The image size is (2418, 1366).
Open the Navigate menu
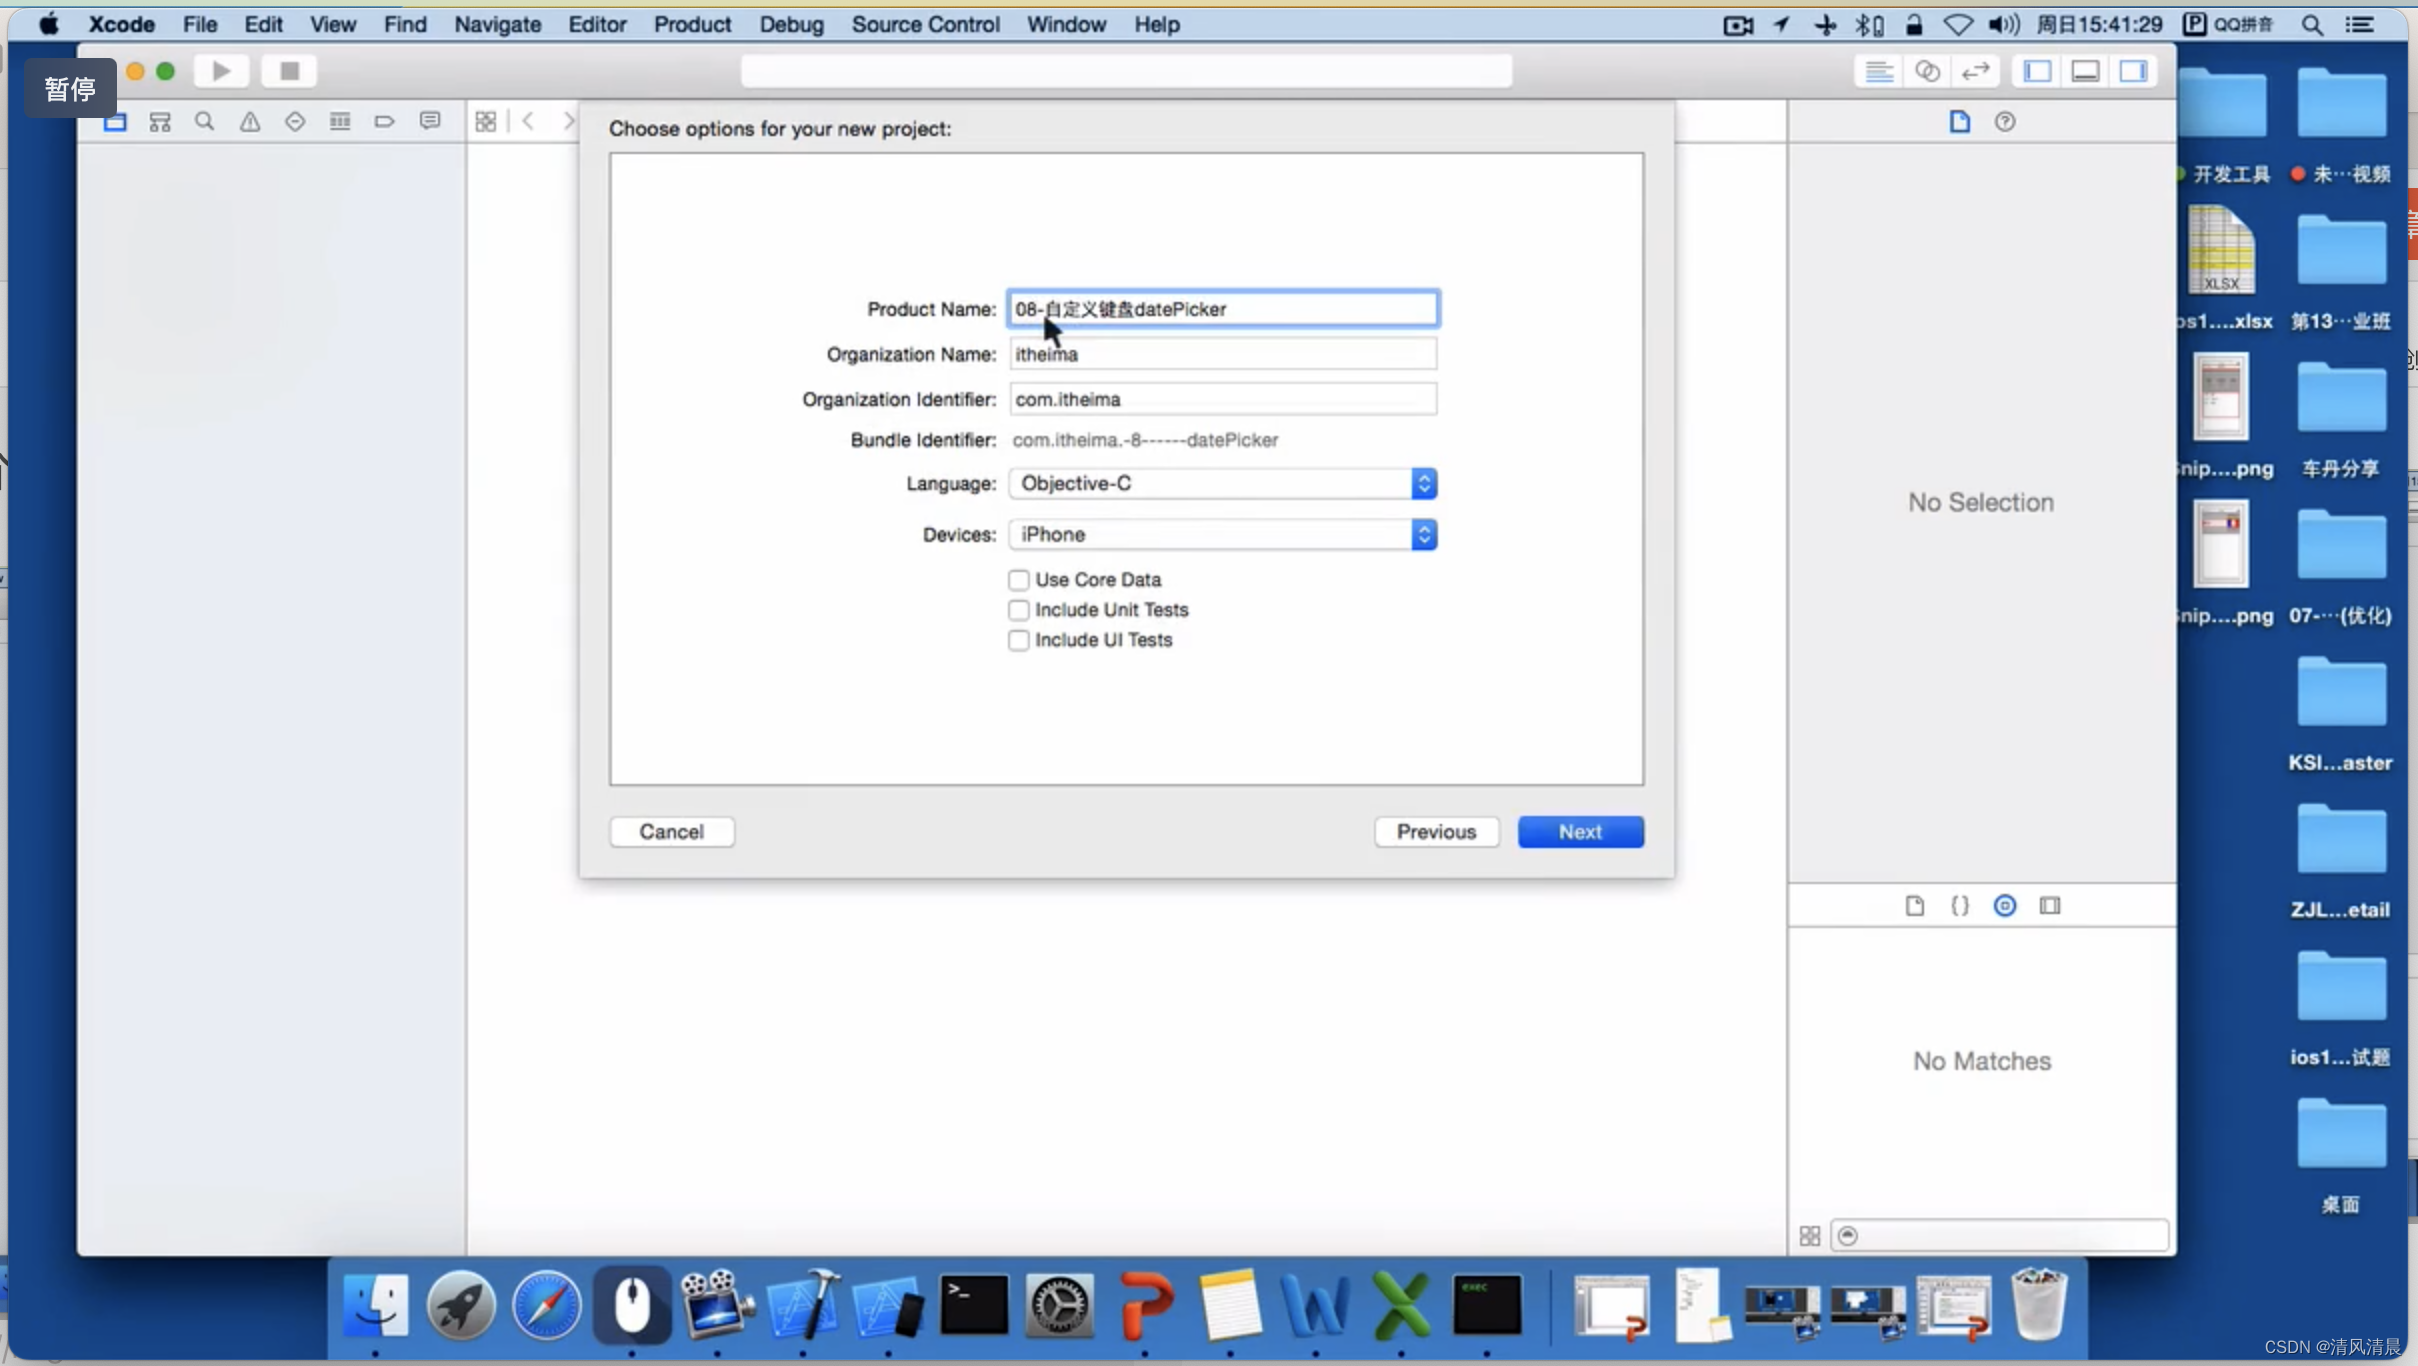(x=497, y=24)
